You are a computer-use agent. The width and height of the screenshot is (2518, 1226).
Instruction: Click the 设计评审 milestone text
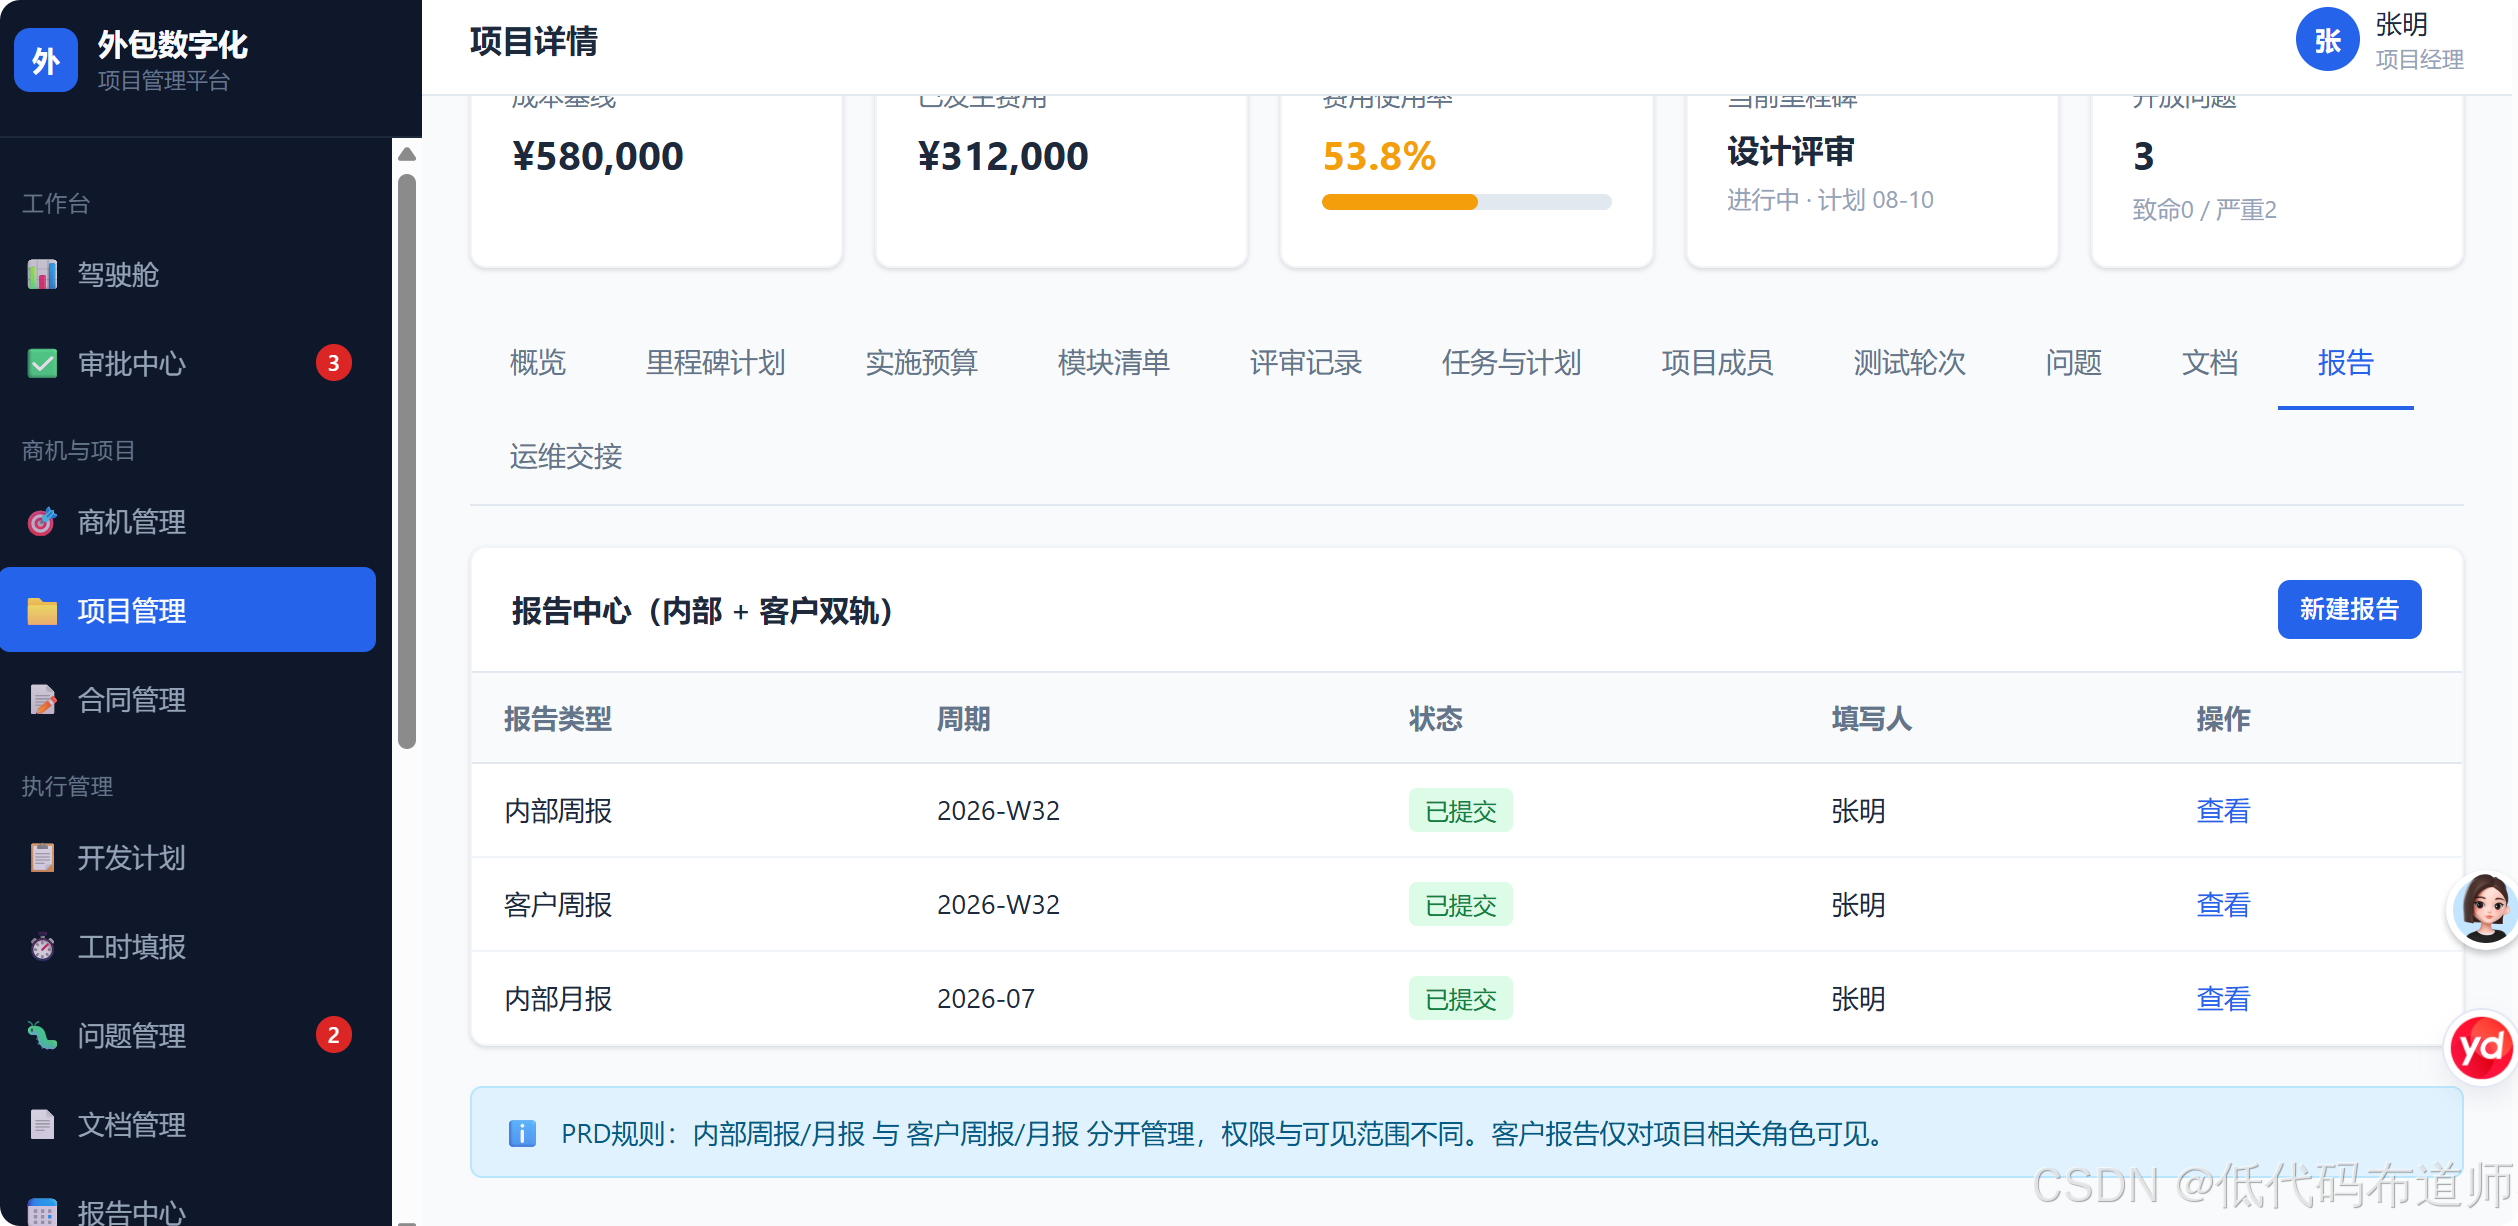[1790, 151]
